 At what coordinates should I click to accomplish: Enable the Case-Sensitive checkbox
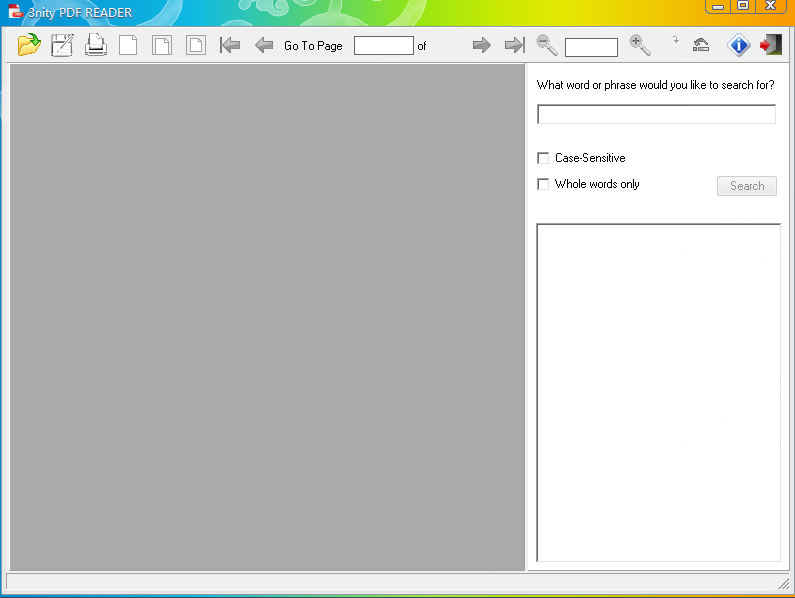543,158
